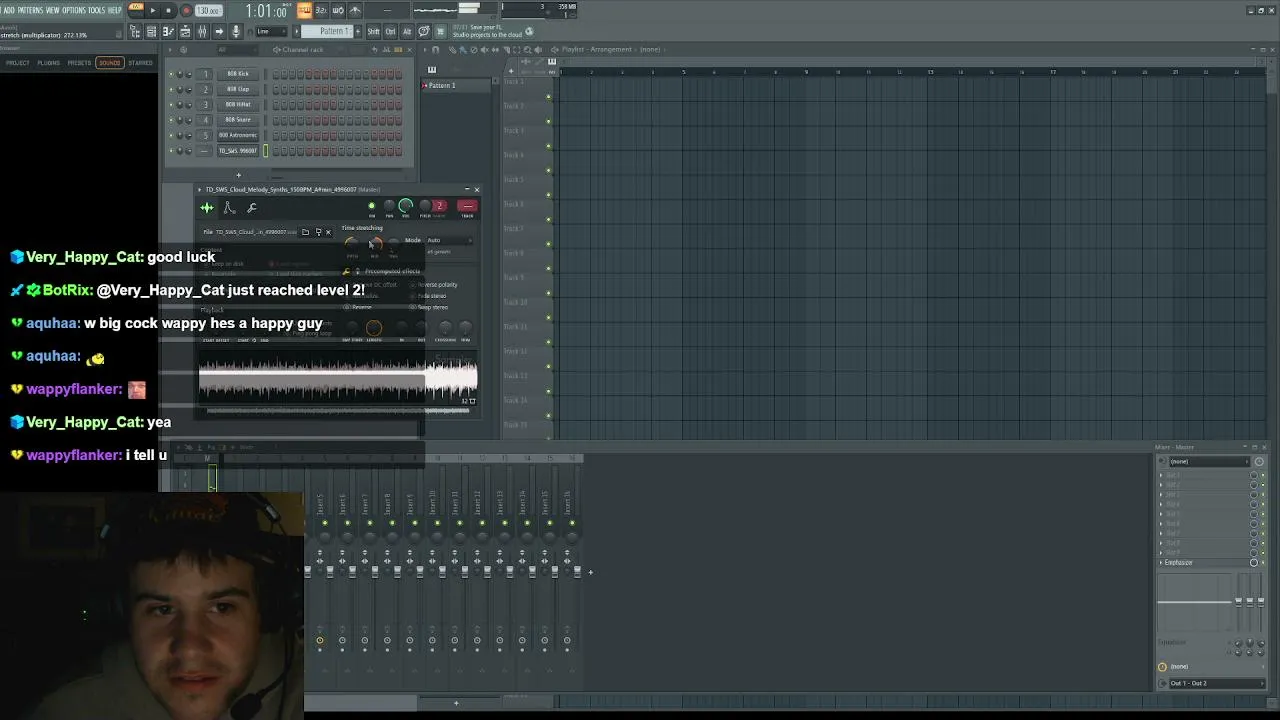1280x720 pixels.
Task: Switch to the SOUNDS browser tab
Action: [x=109, y=63]
